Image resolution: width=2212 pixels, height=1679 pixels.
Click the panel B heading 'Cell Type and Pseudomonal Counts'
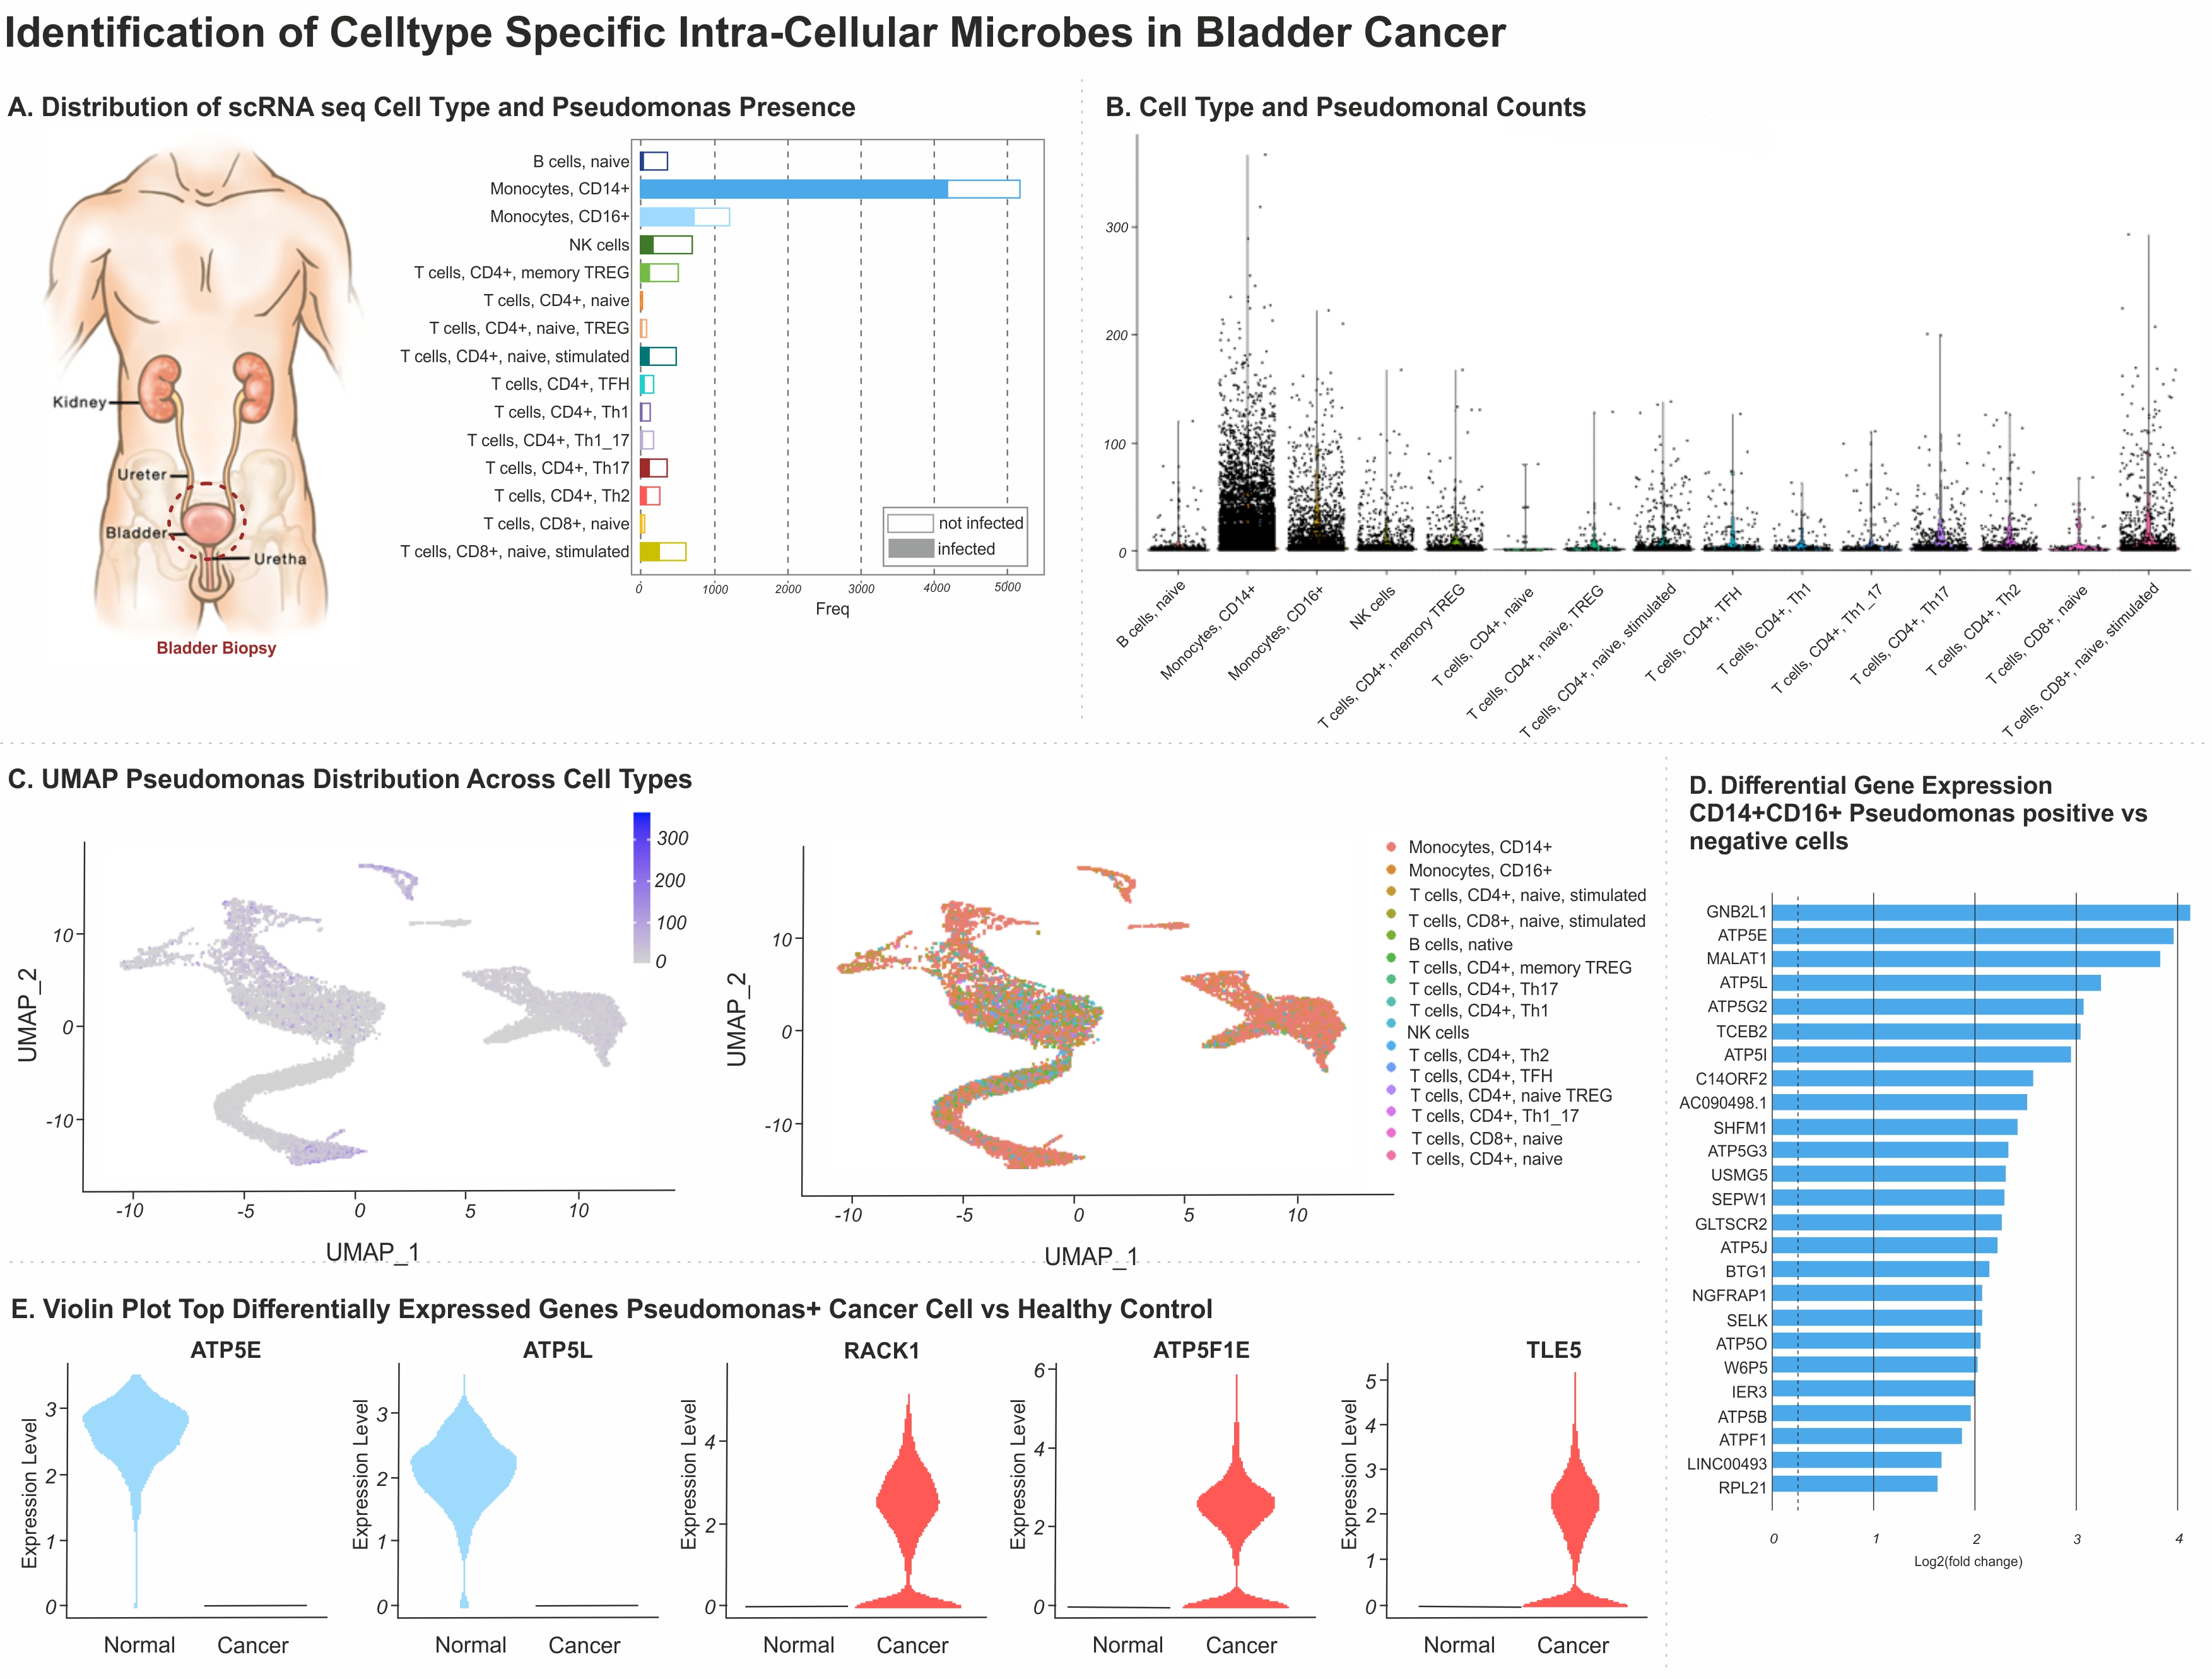[1345, 107]
